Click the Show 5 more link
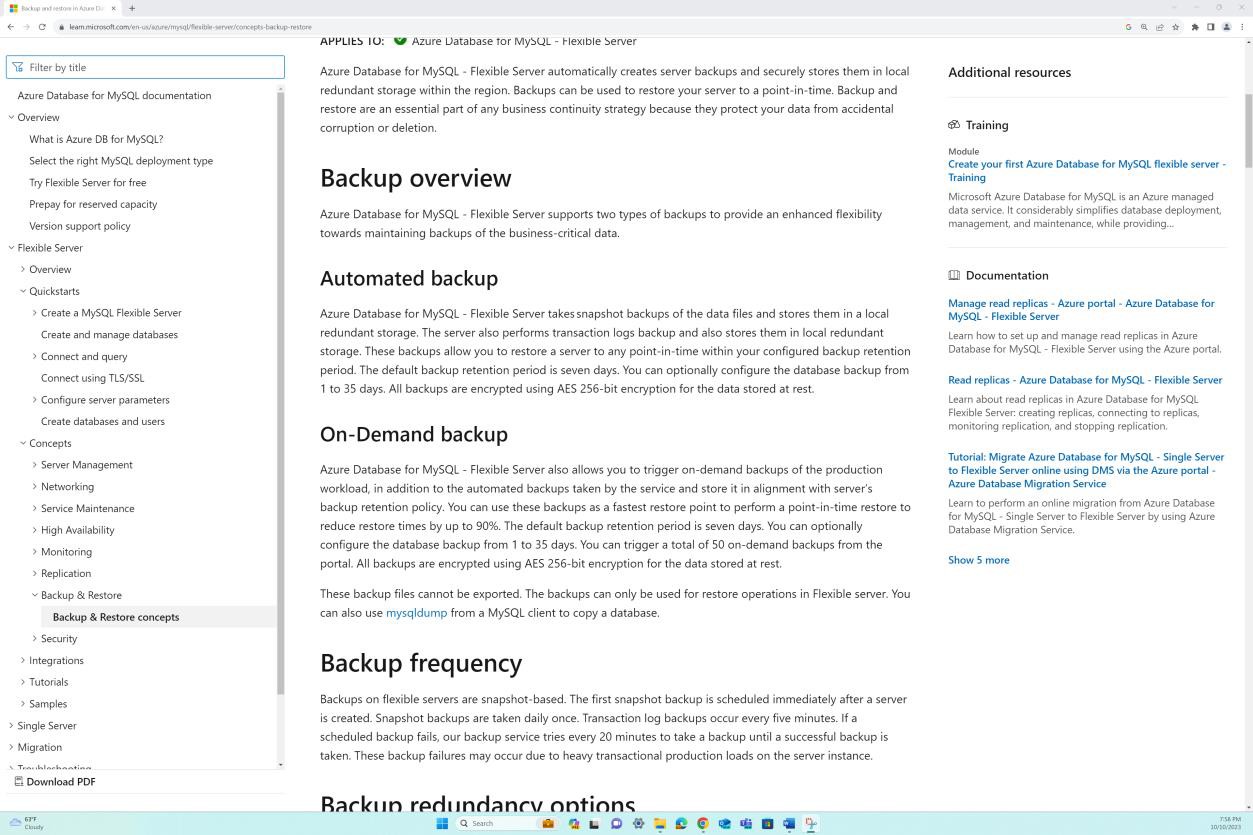The image size is (1253, 835). click(978, 560)
